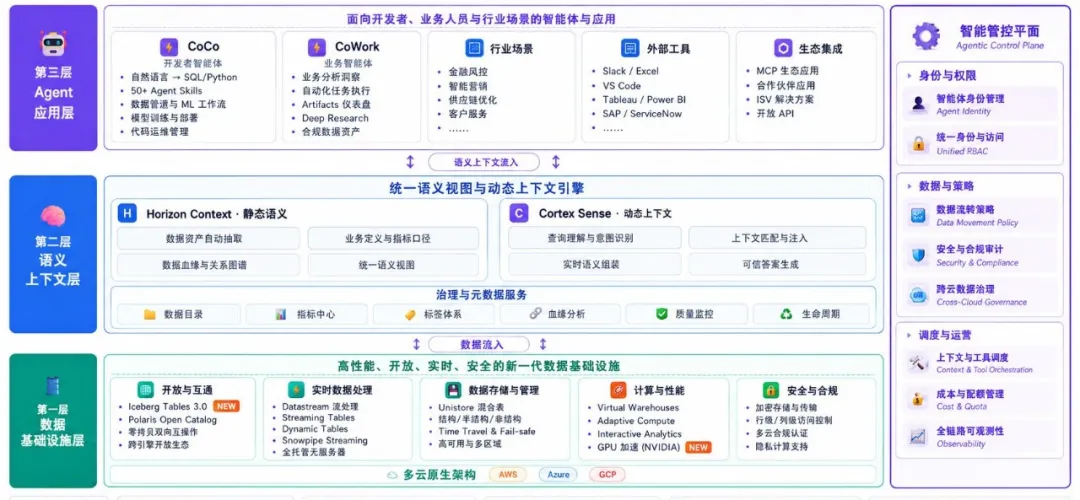Select the 数据血缘与关系图谱 box
The image size is (1080, 500).
208,264
